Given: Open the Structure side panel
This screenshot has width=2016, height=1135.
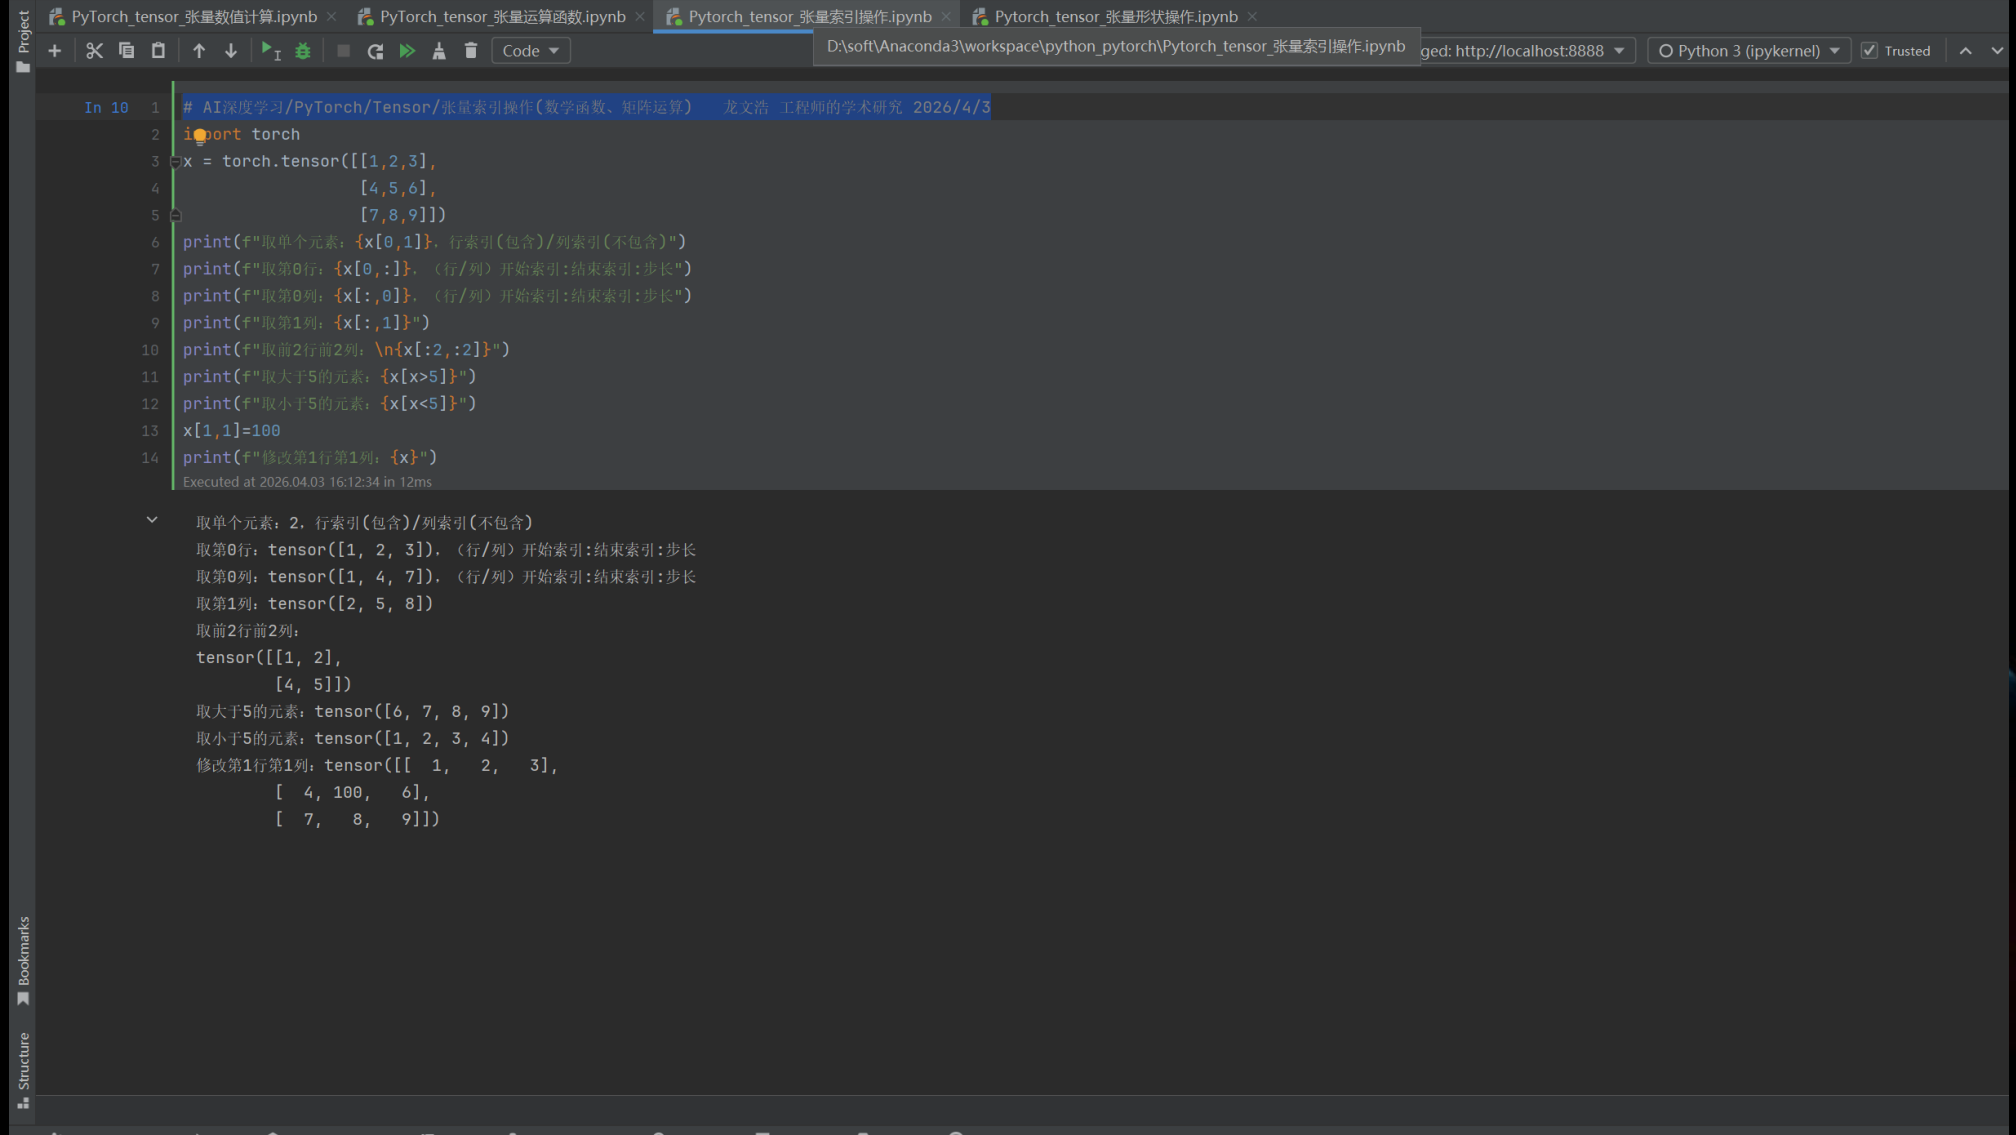Looking at the screenshot, I should pos(23,1070).
